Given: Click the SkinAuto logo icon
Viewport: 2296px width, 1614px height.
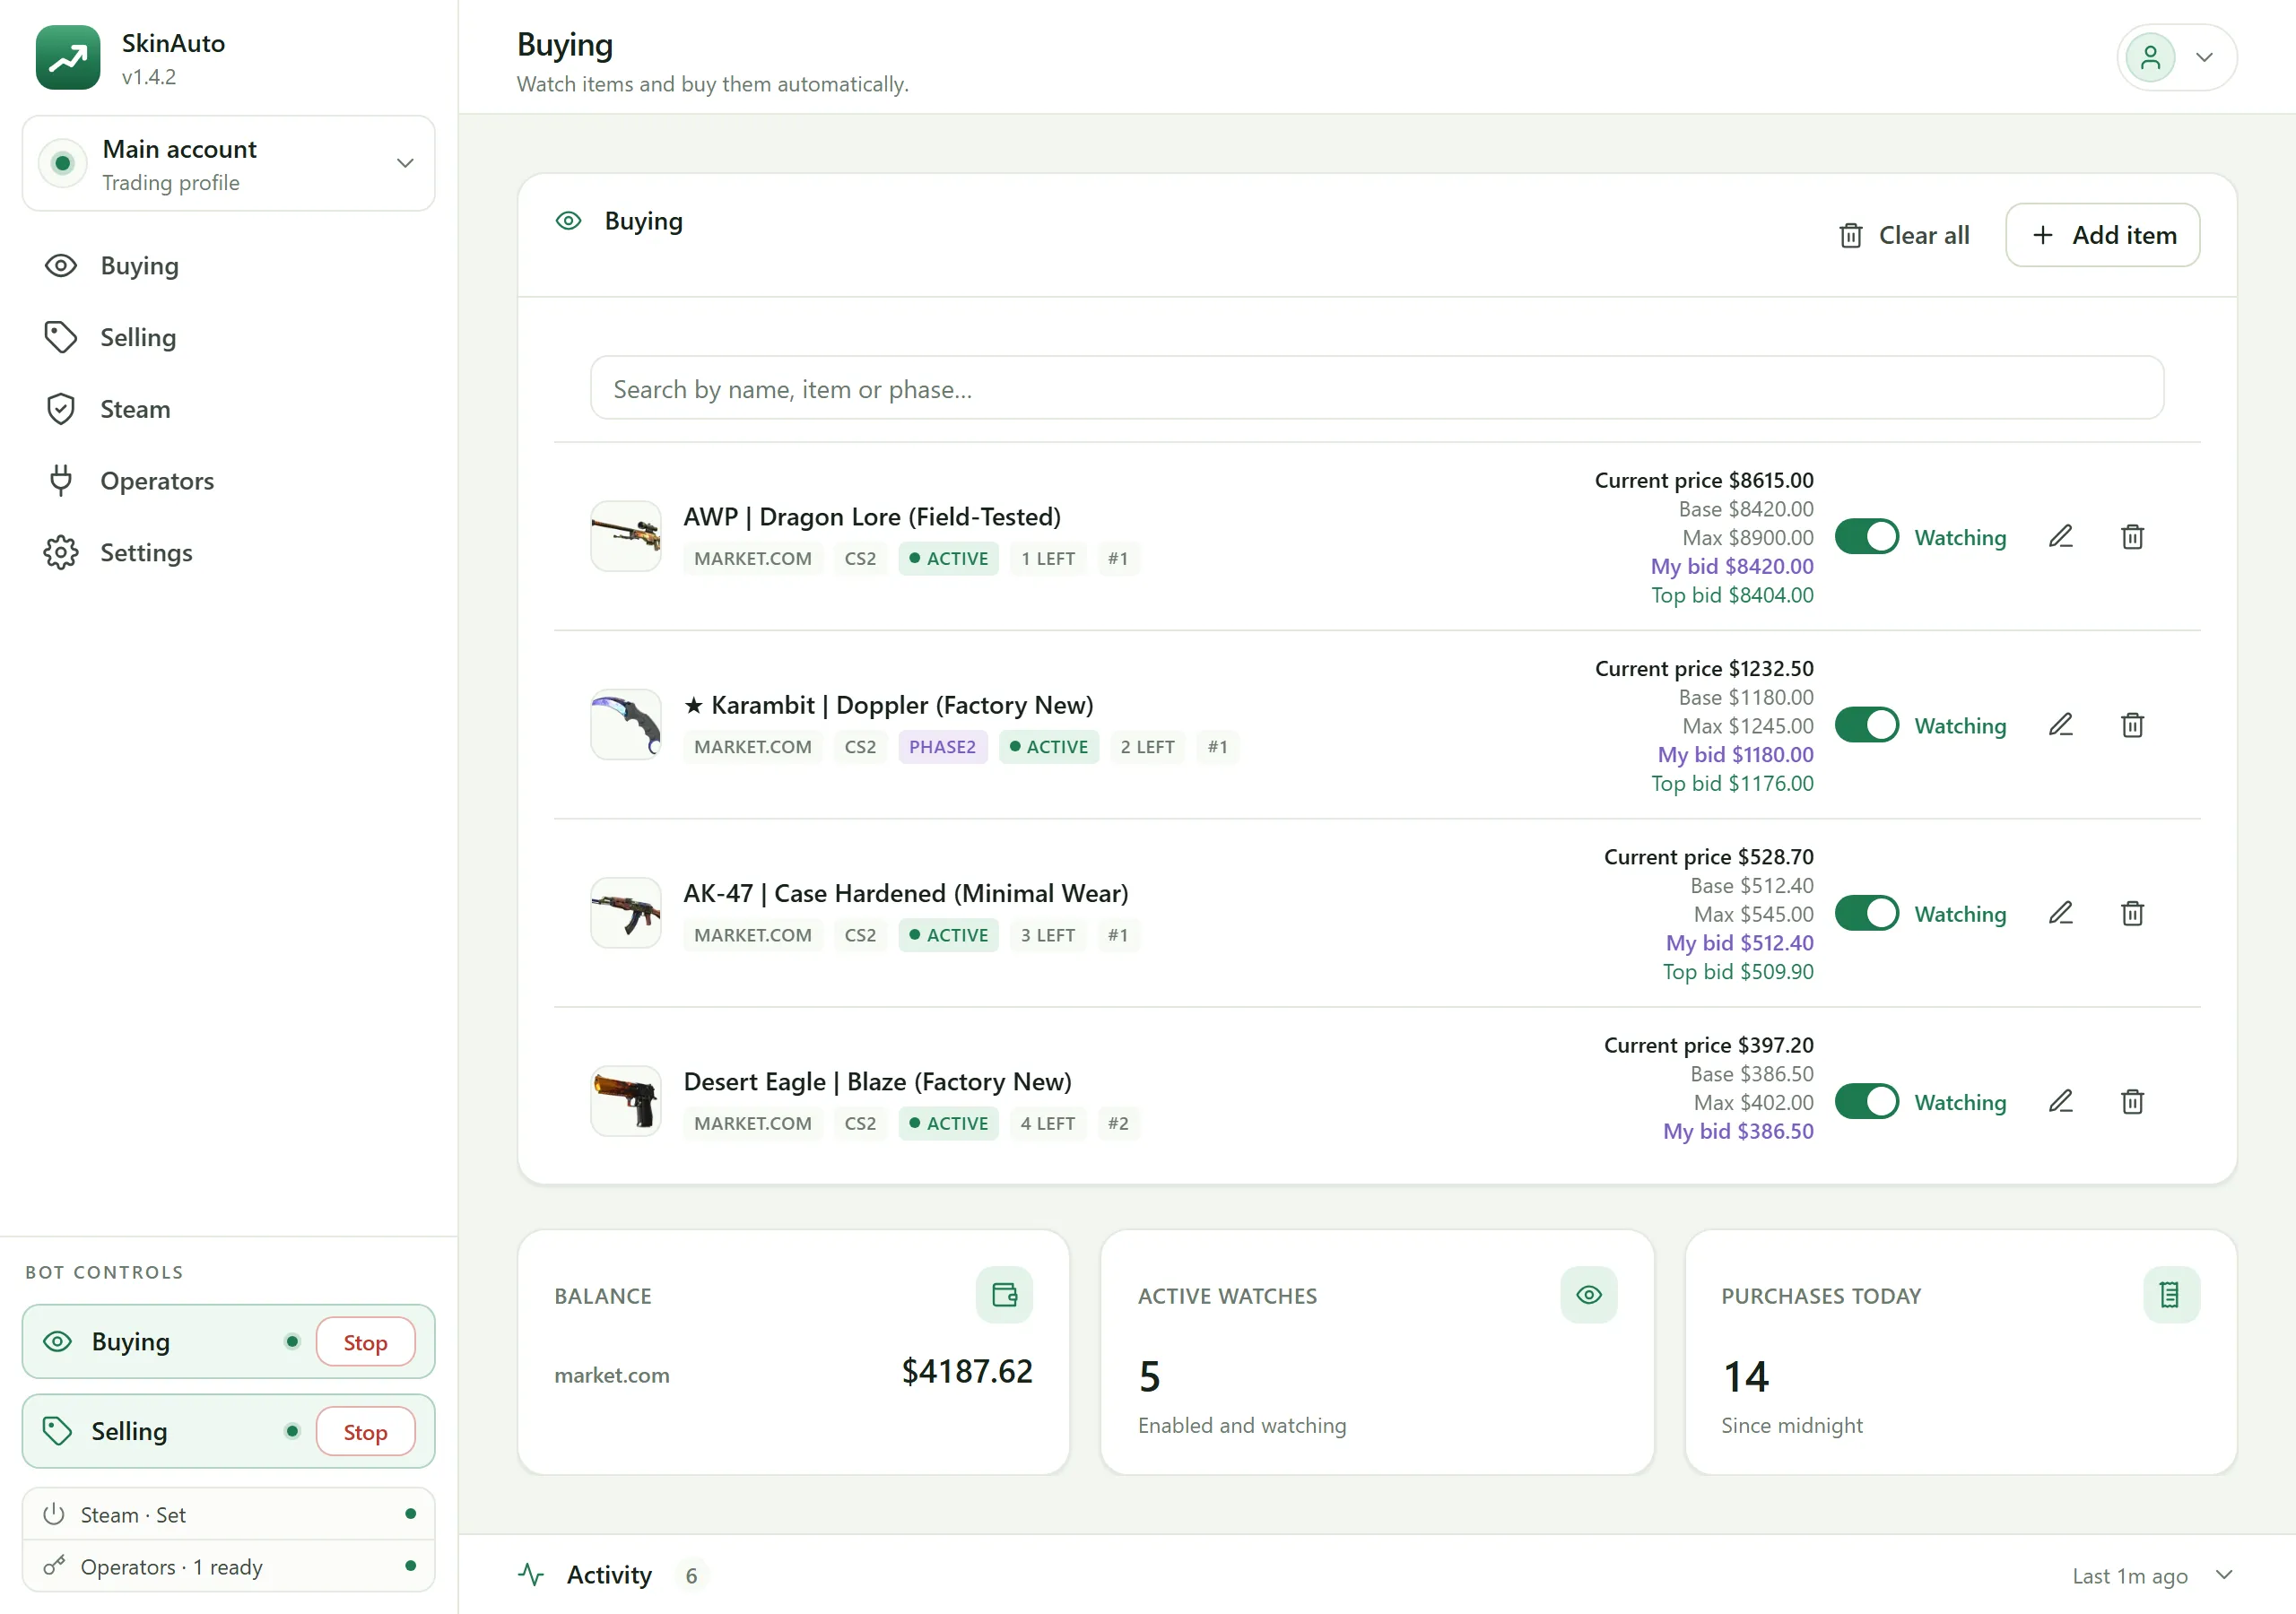Looking at the screenshot, I should pyautogui.click(x=68, y=58).
